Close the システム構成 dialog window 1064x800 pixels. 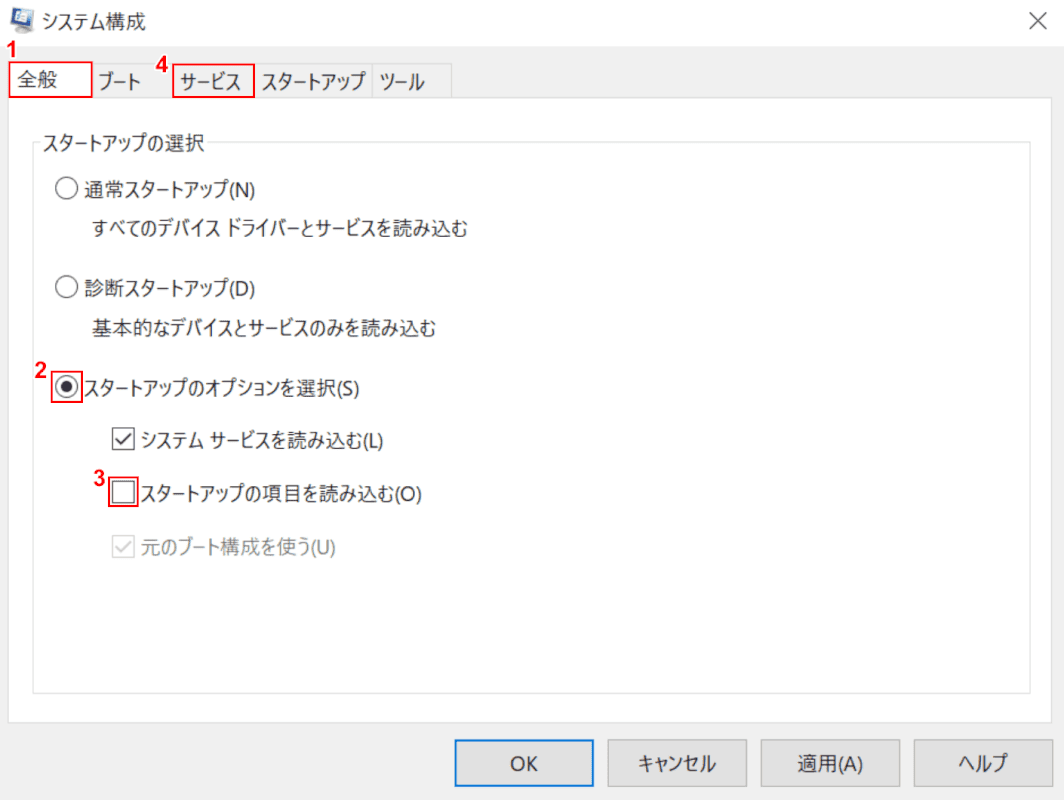click(1037, 21)
